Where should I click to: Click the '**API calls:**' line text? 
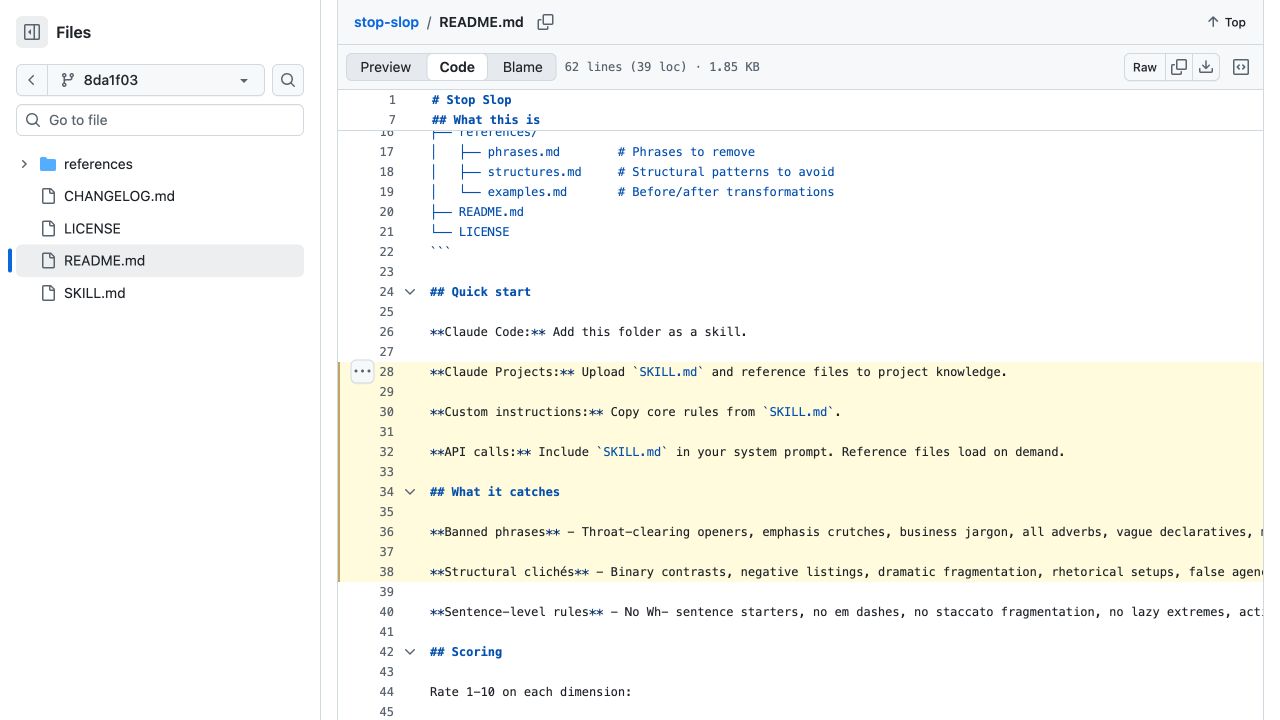coord(747,452)
